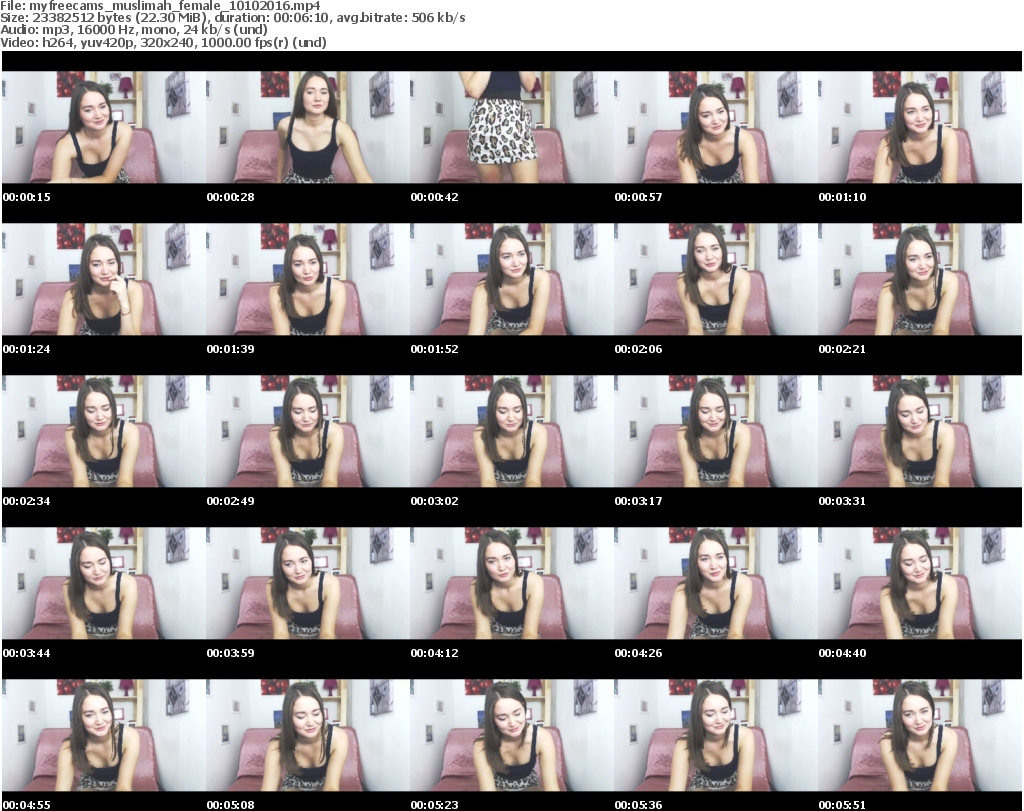Click the 00:01:52 timestamp label
1024x811 pixels.
coord(434,349)
